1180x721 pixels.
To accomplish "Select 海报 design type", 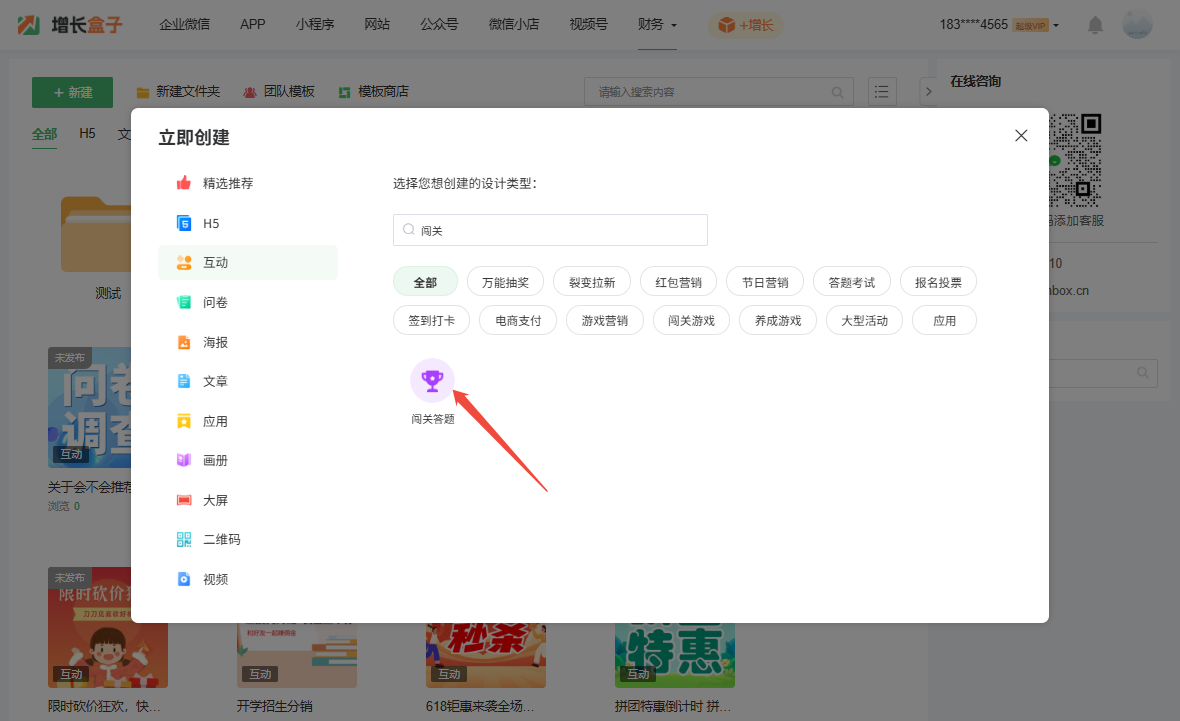I will [215, 342].
